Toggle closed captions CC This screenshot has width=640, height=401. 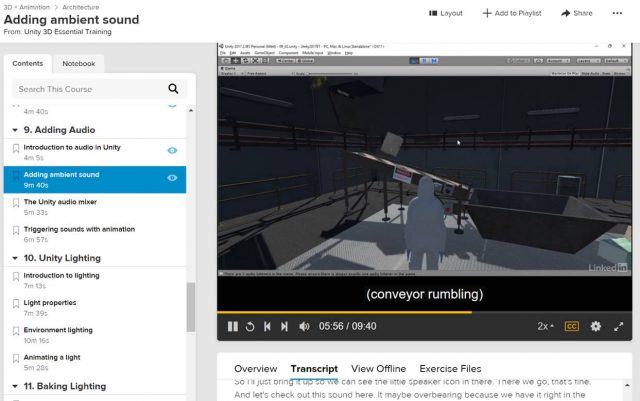tap(571, 326)
